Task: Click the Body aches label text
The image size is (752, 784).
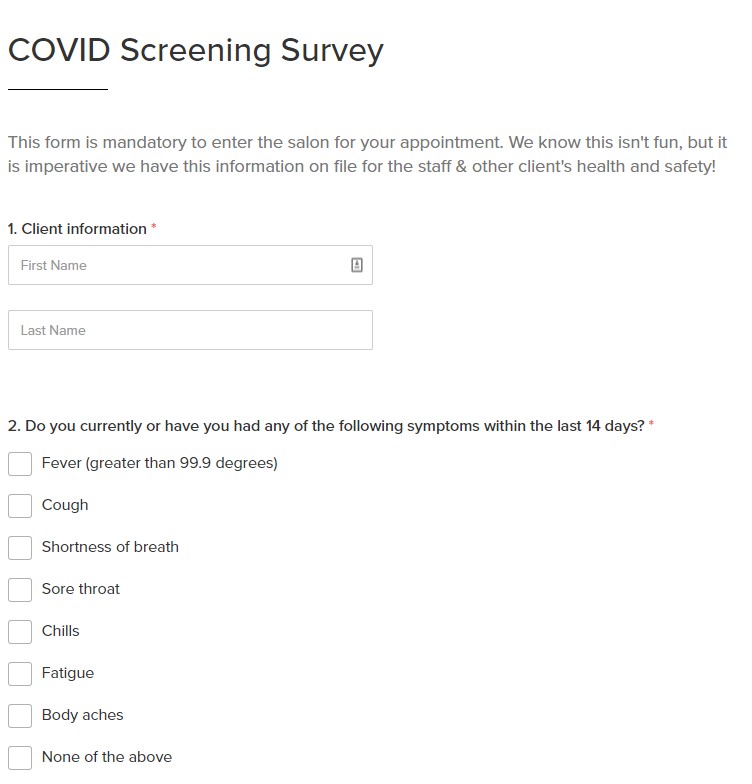Action: [x=82, y=715]
